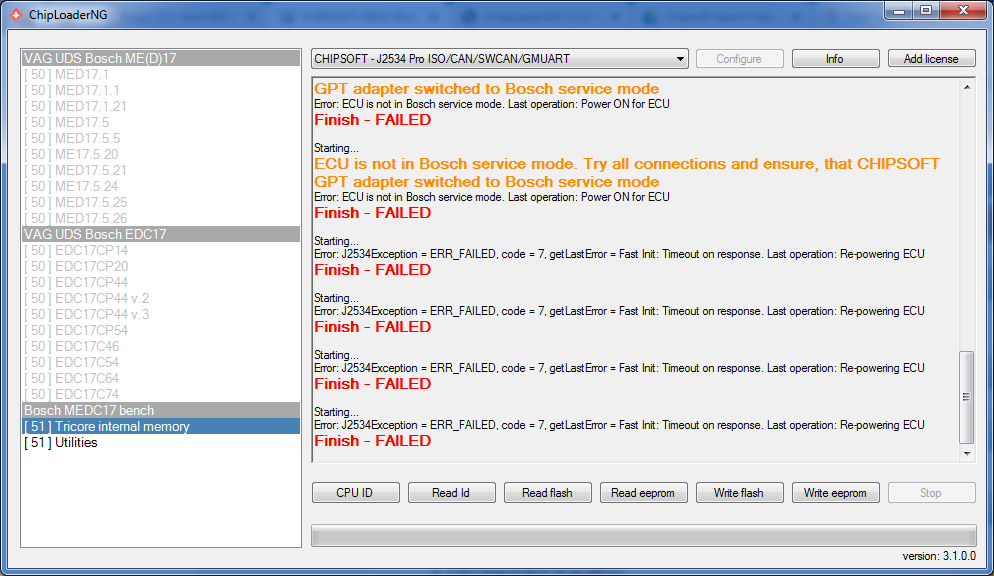Select the Bosch MEDC17 bench header

(160, 410)
